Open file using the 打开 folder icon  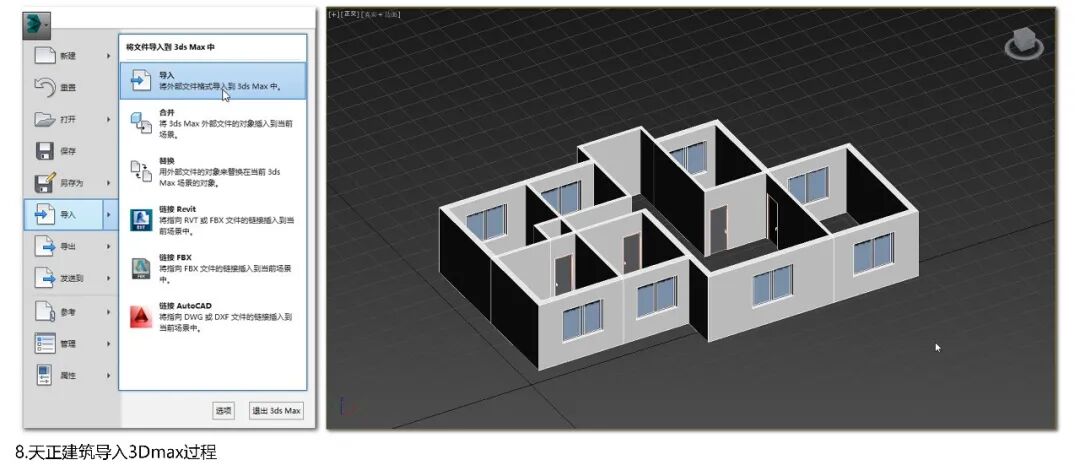click(x=45, y=119)
